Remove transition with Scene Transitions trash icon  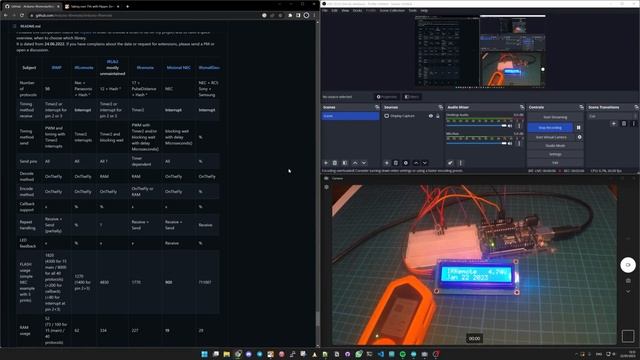[624, 123]
